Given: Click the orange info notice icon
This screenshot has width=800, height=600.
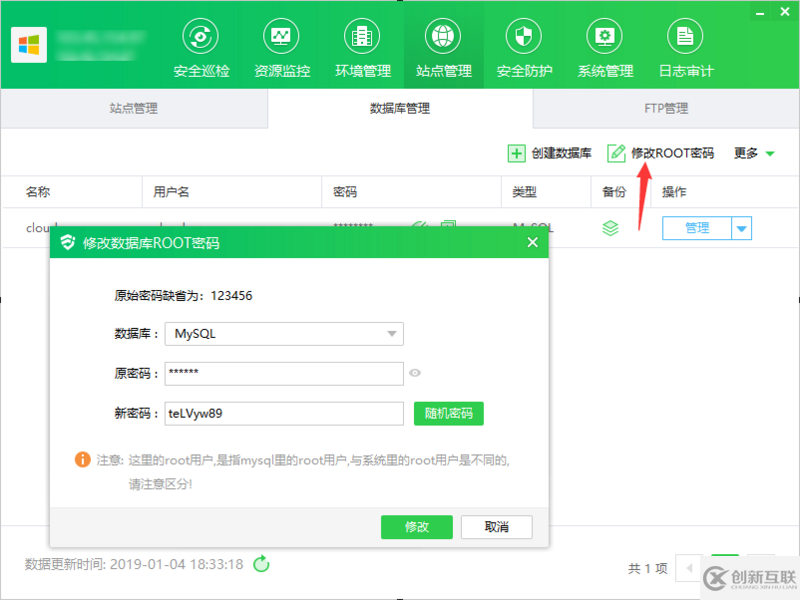Looking at the screenshot, I should [83, 460].
